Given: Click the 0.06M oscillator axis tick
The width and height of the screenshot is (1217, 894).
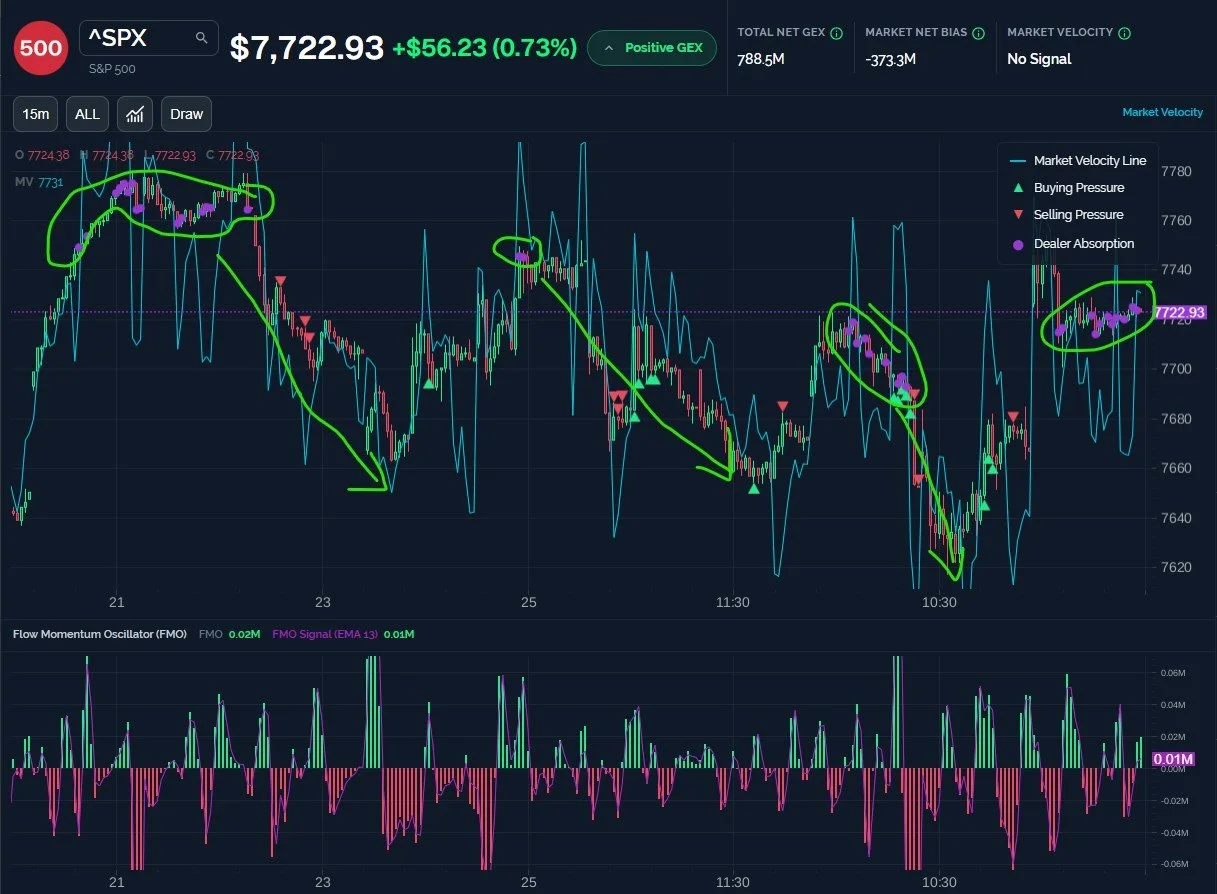Looking at the screenshot, I should point(1172,673).
